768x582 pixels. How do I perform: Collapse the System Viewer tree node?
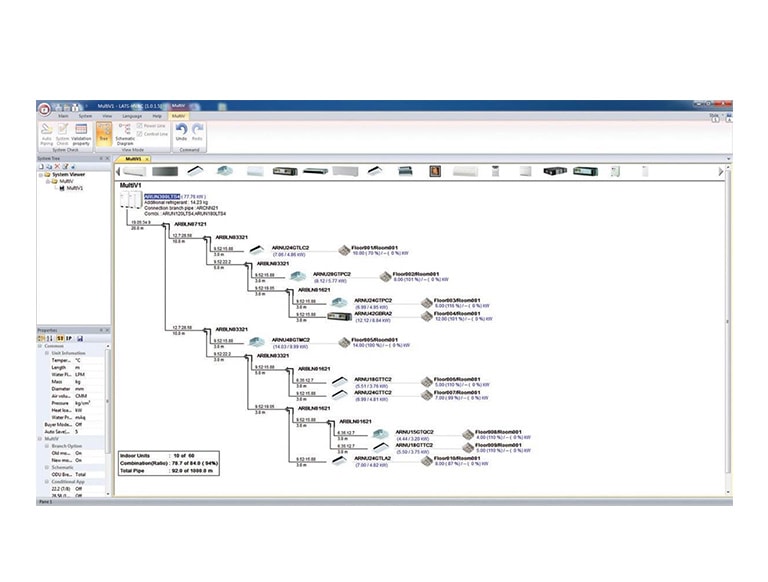[x=42, y=175]
